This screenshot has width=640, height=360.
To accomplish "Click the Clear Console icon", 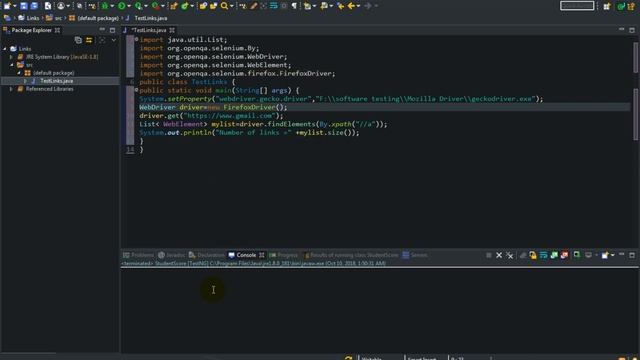I will pyautogui.click(x=522, y=255).
